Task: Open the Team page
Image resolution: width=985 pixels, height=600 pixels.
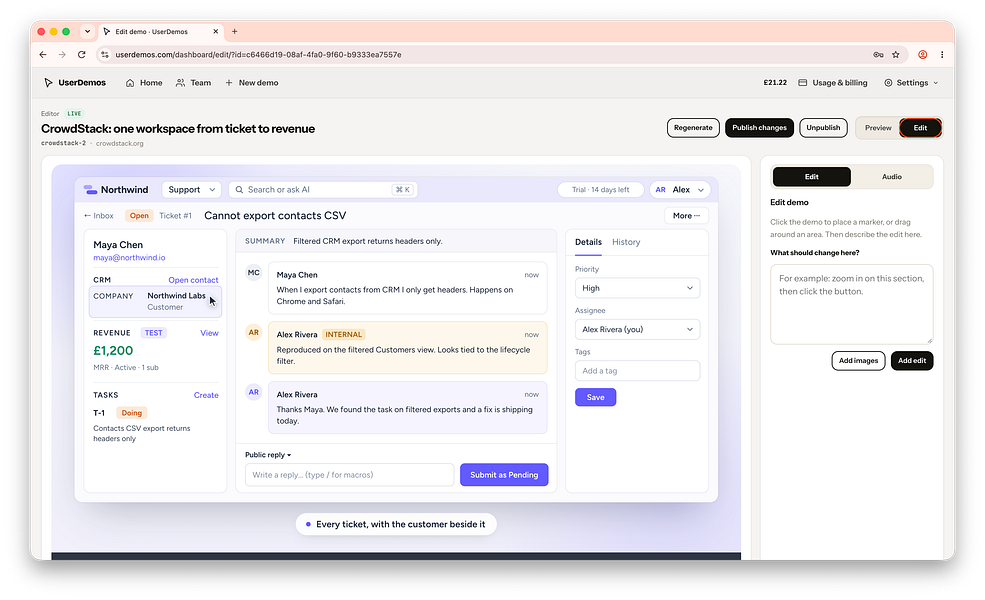Action: coord(193,83)
